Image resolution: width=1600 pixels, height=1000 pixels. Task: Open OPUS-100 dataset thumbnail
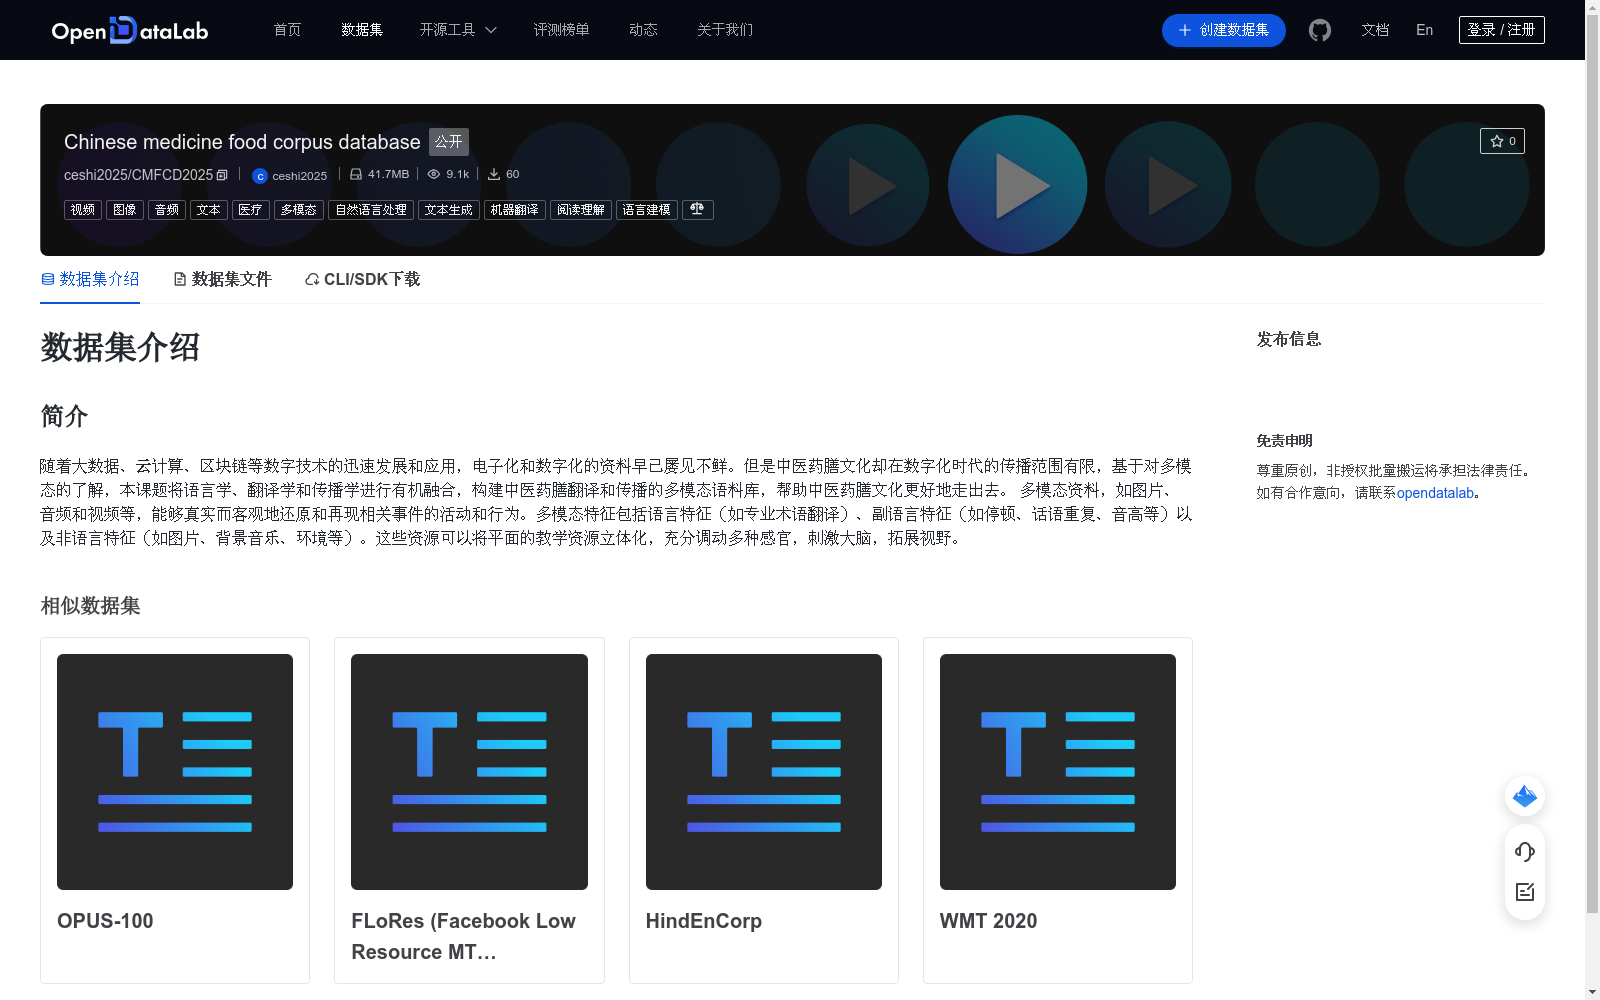(x=175, y=772)
